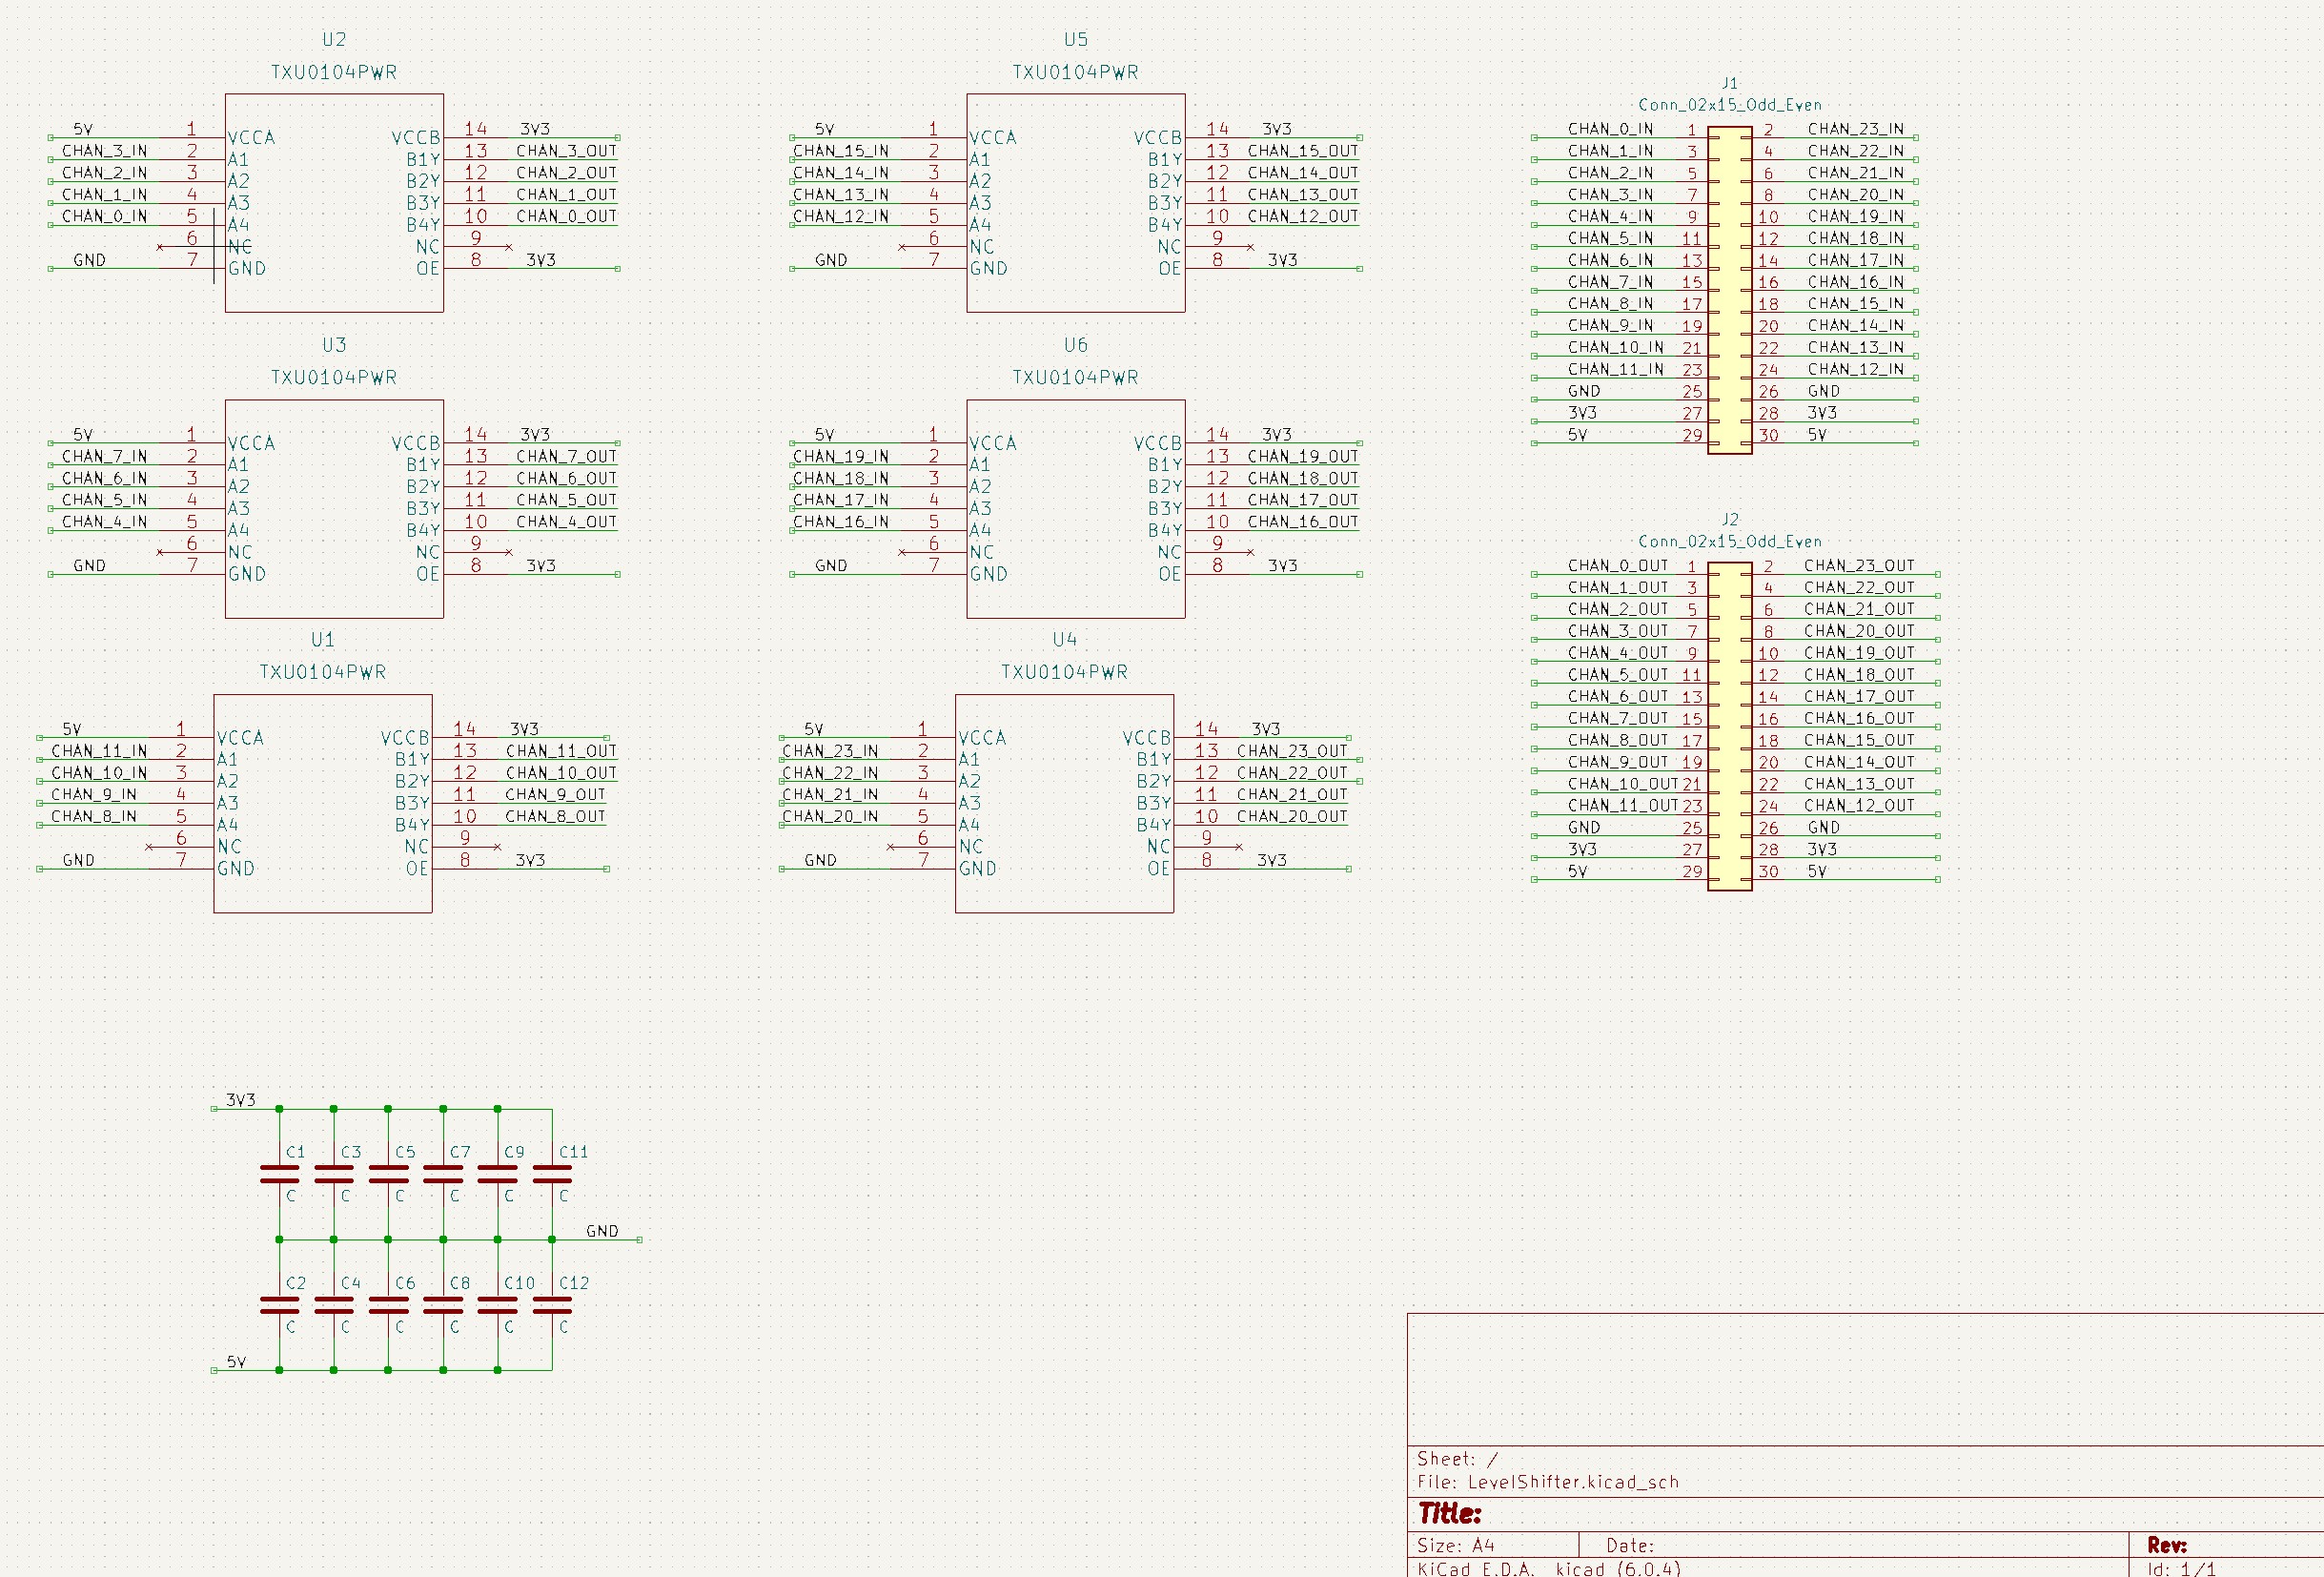Screen dimensions: 2324x1577
Task: Select the J1 connector body
Action: 1729,290
